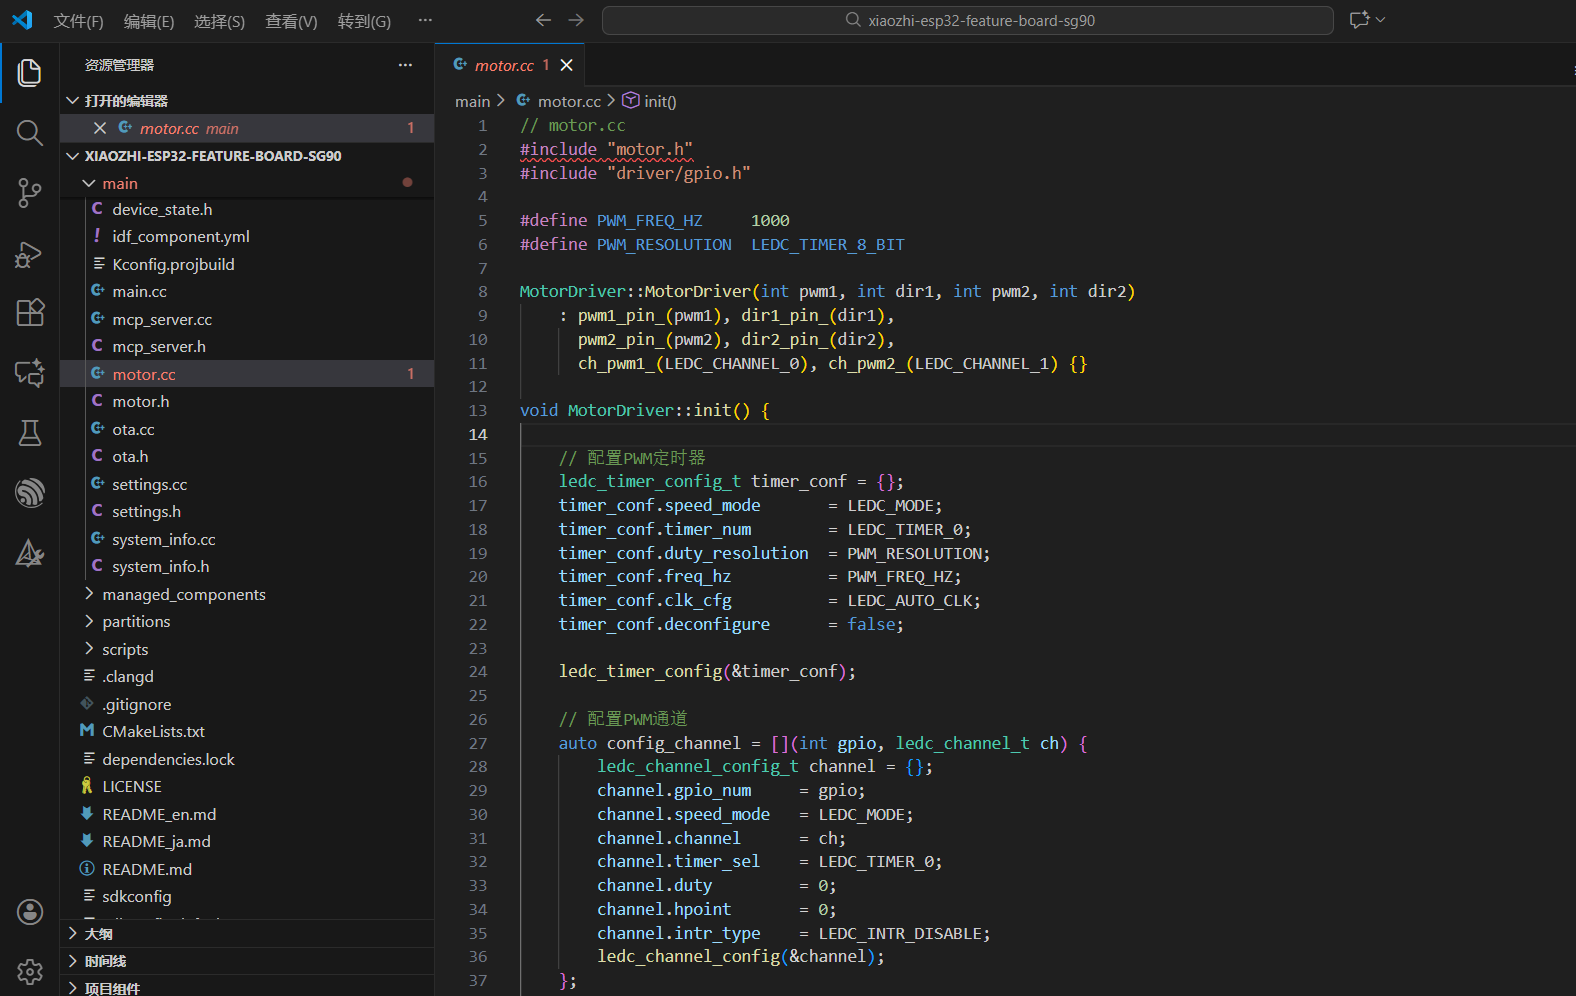The width and height of the screenshot is (1576, 996).
Task: Open the Extensions view icon
Action: [x=30, y=313]
